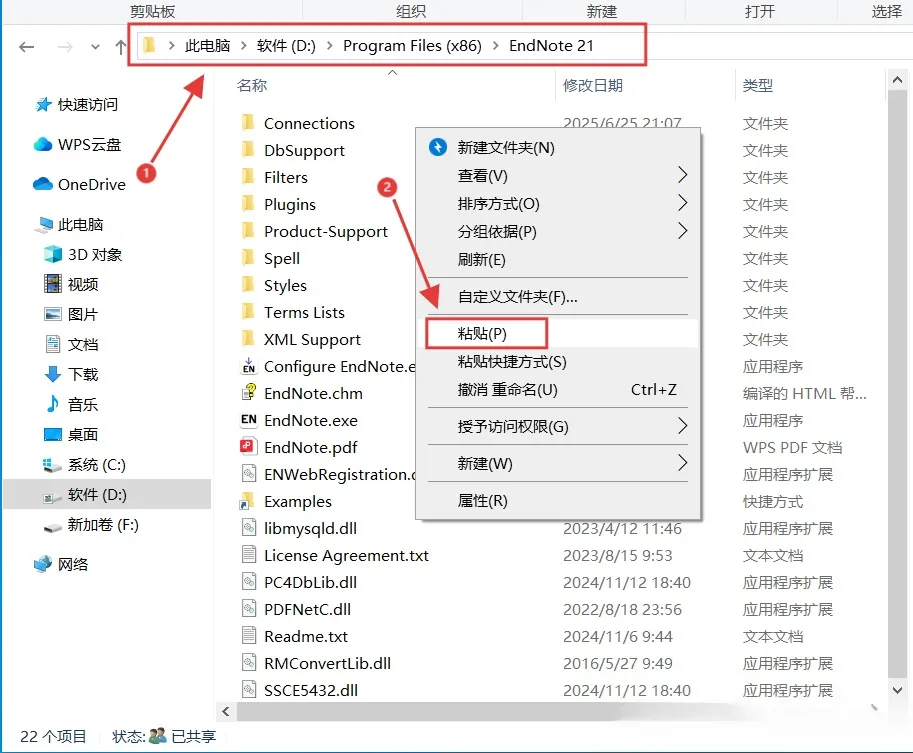The width and height of the screenshot is (913, 753).
Task: Choose 粘贴快捷方式(S) menu entry
Action: (x=559, y=362)
